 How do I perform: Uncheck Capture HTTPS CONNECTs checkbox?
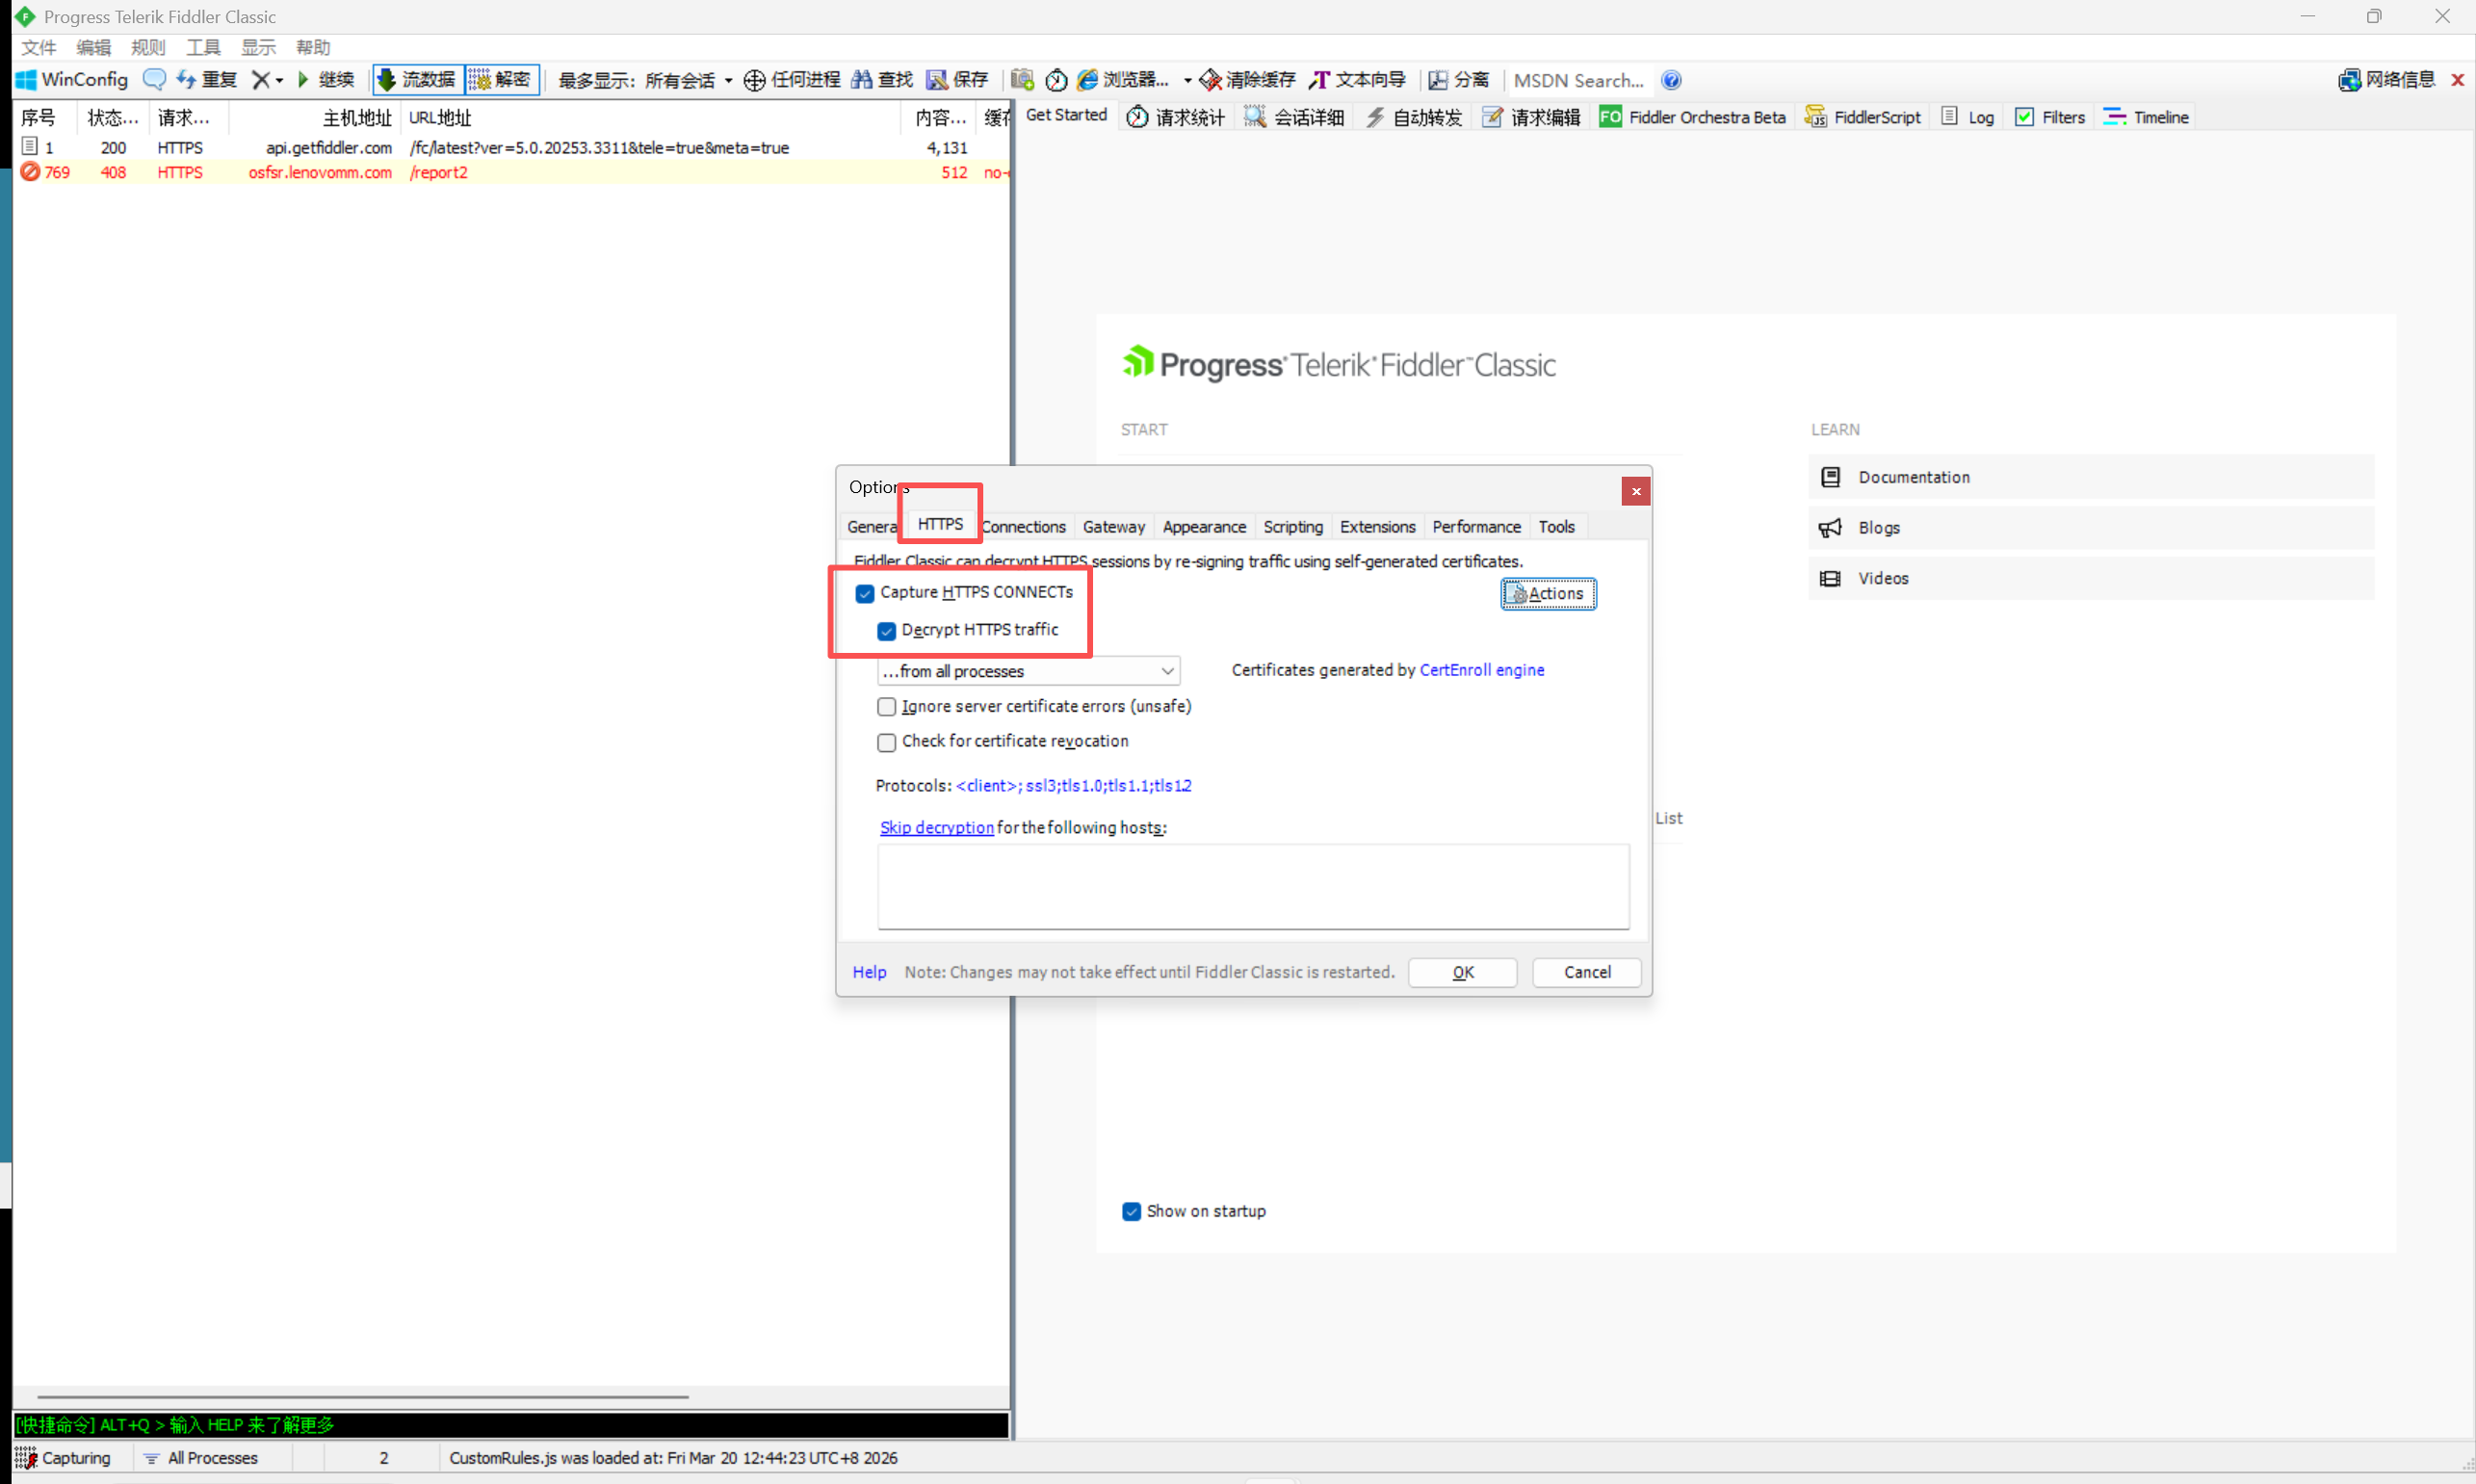tap(865, 594)
